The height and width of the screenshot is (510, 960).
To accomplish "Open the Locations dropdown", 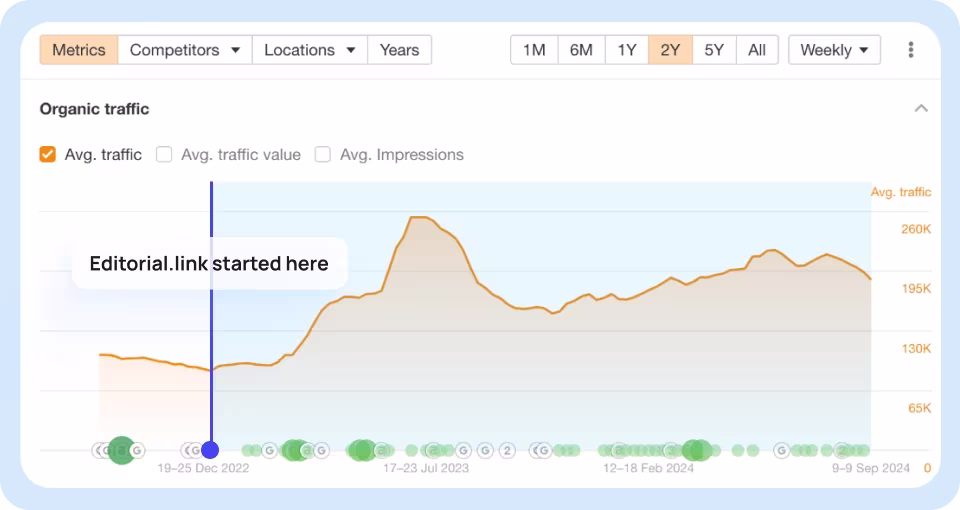I will (x=309, y=50).
